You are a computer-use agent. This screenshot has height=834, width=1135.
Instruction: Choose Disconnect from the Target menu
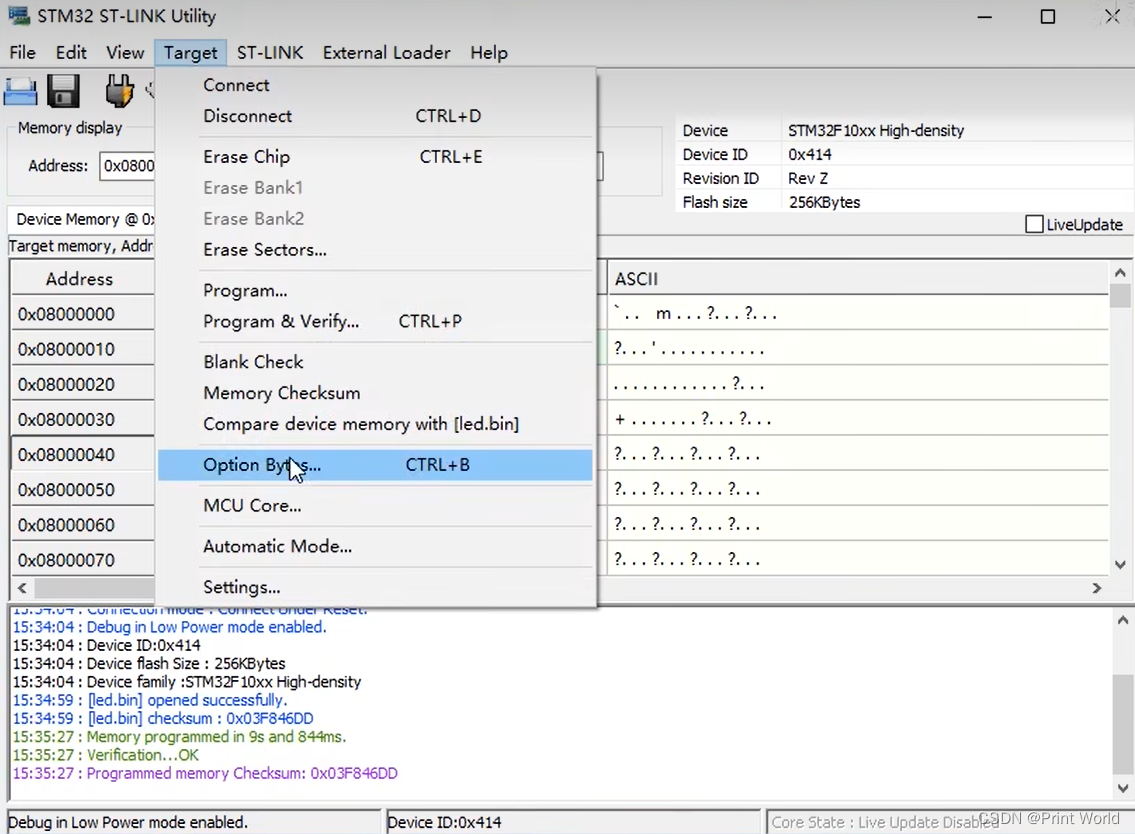coord(375,116)
